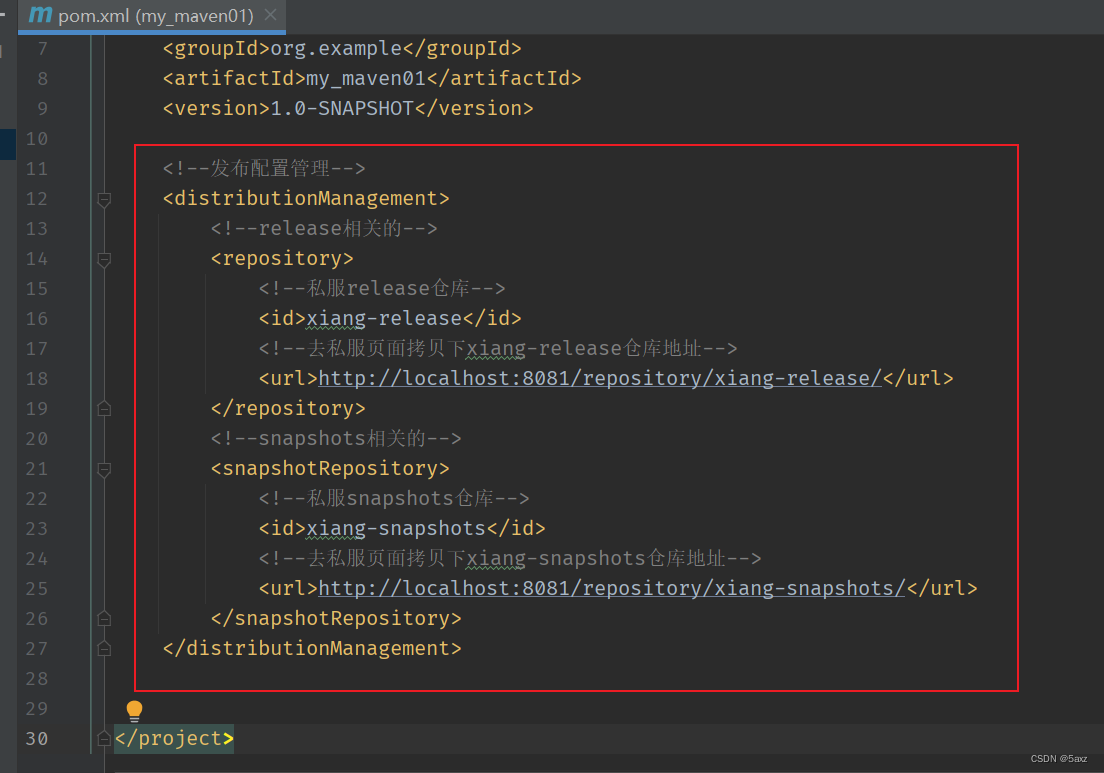Click line number 18 in gutter
Image resolution: width=1104 pixels, height=773 pixels.
[x=37, y=379]
